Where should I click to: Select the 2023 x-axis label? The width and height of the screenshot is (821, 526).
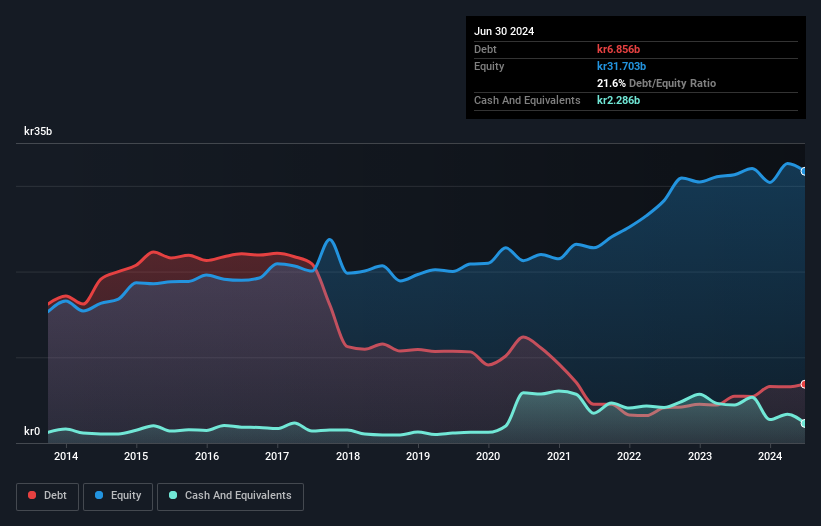700,456
